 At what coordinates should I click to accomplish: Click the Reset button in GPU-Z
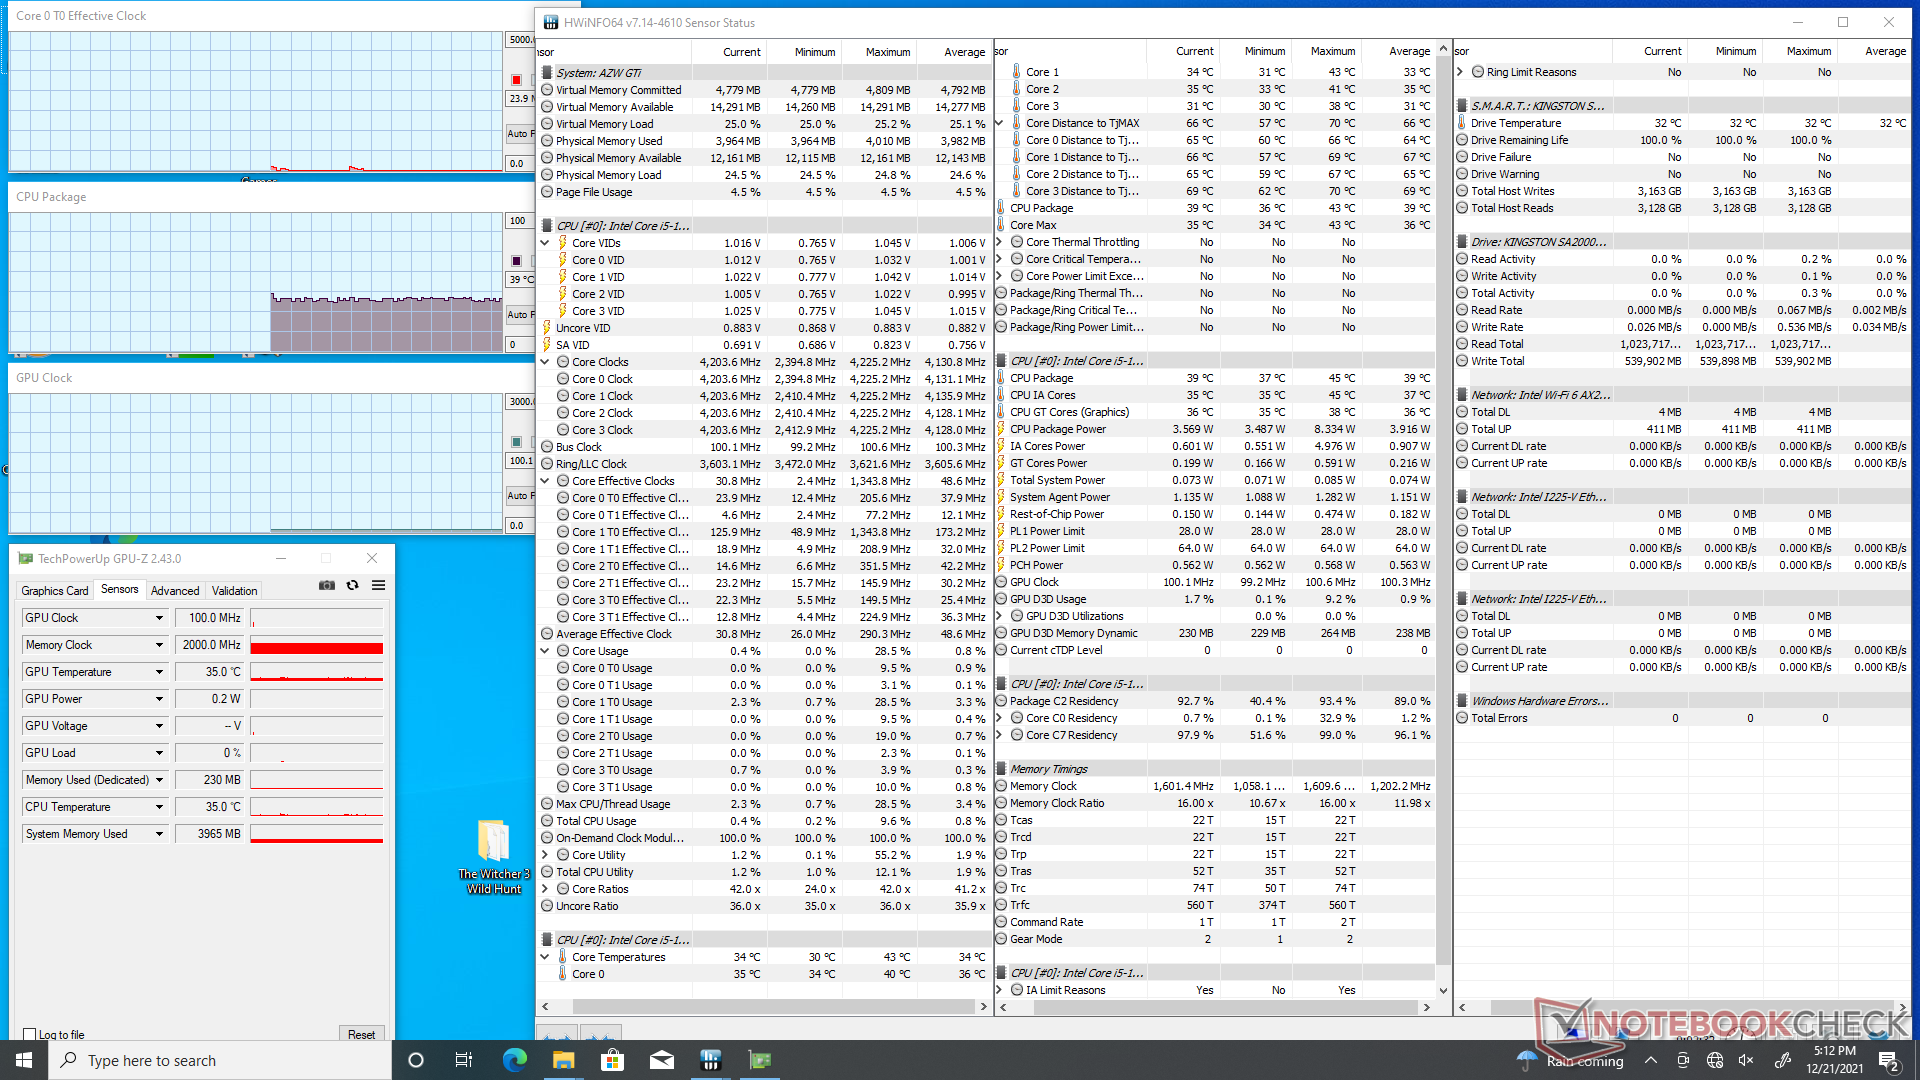[x=361, y=1035]
